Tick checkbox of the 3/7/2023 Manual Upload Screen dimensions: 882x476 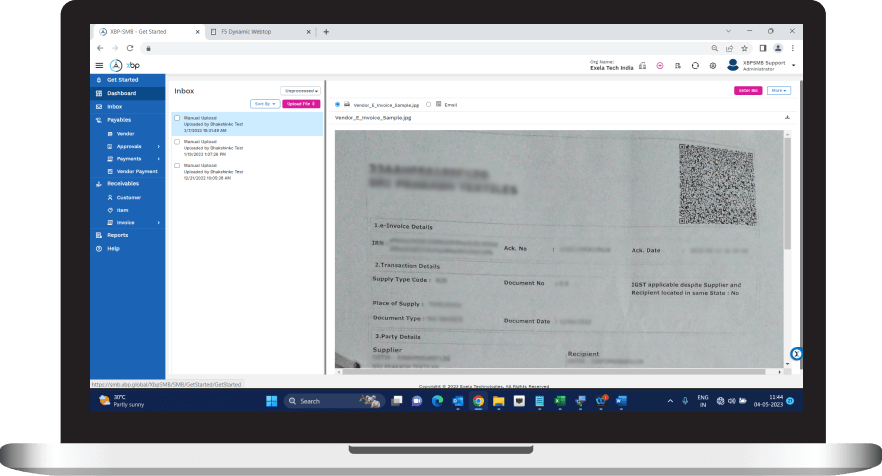[x=177, y=118]
